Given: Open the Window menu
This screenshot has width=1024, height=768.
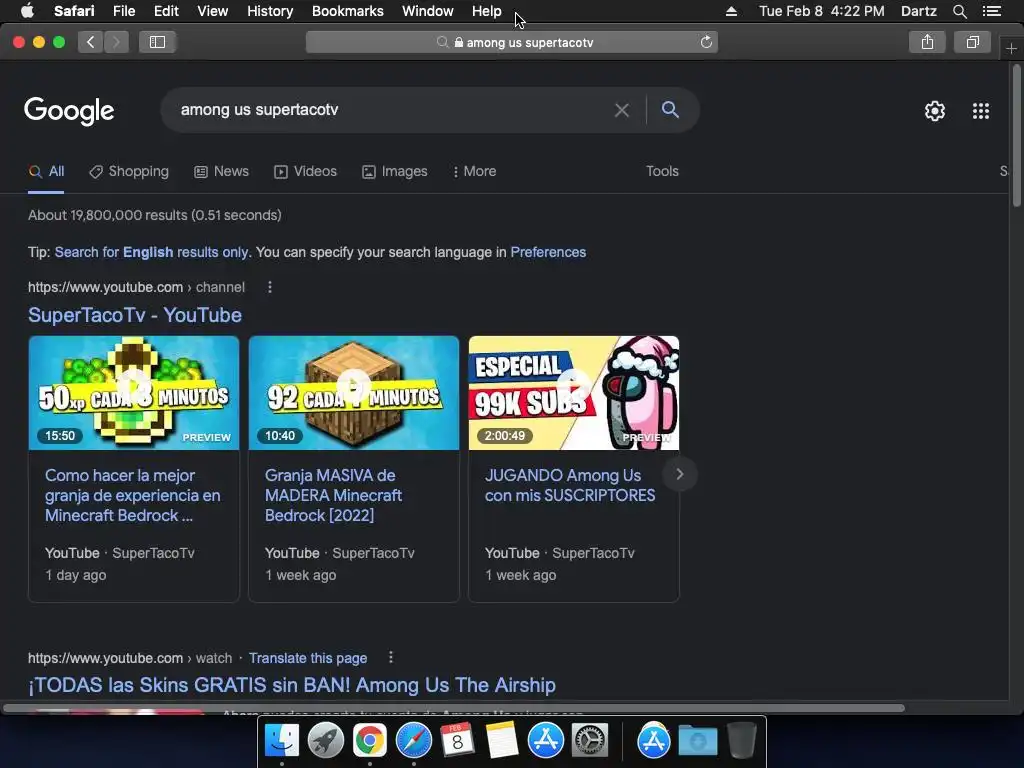Looking at the screenshot, I should 428,11.
